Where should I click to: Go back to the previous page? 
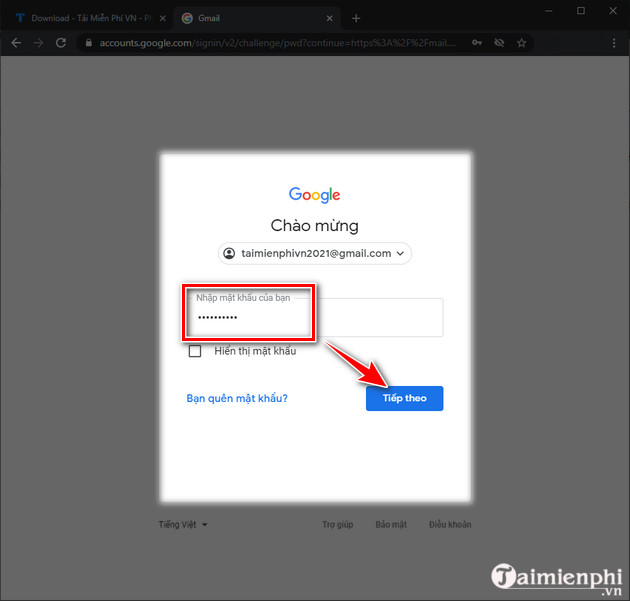point(16,43)
